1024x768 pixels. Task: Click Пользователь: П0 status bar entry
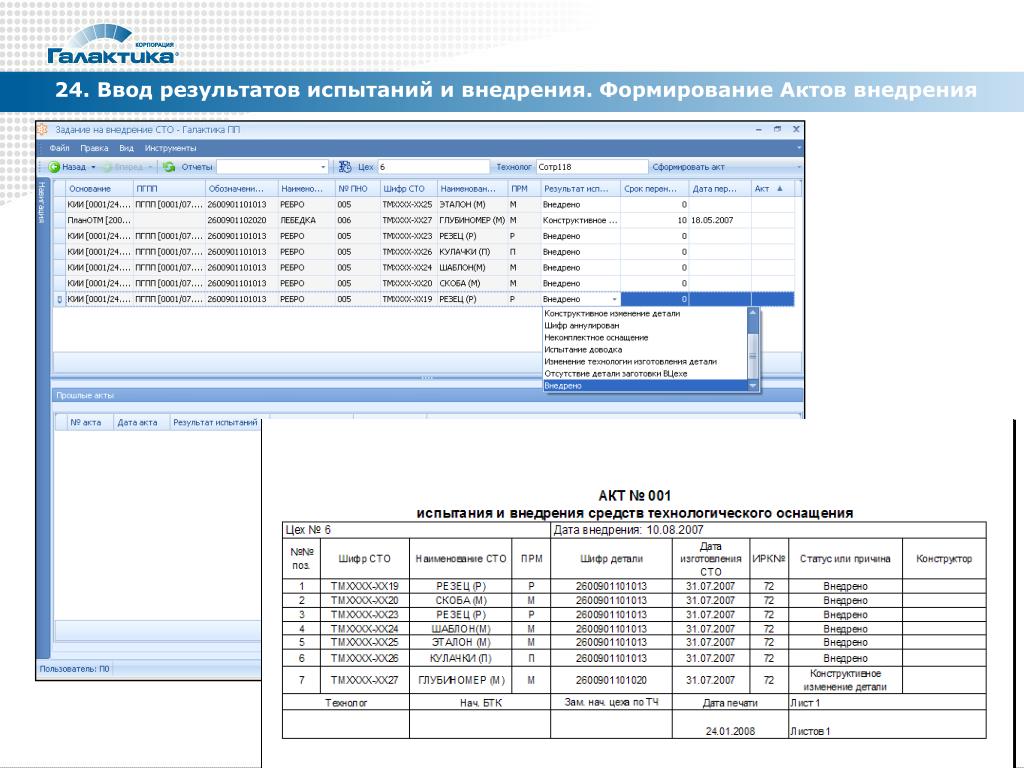click(x=74, y=669)
